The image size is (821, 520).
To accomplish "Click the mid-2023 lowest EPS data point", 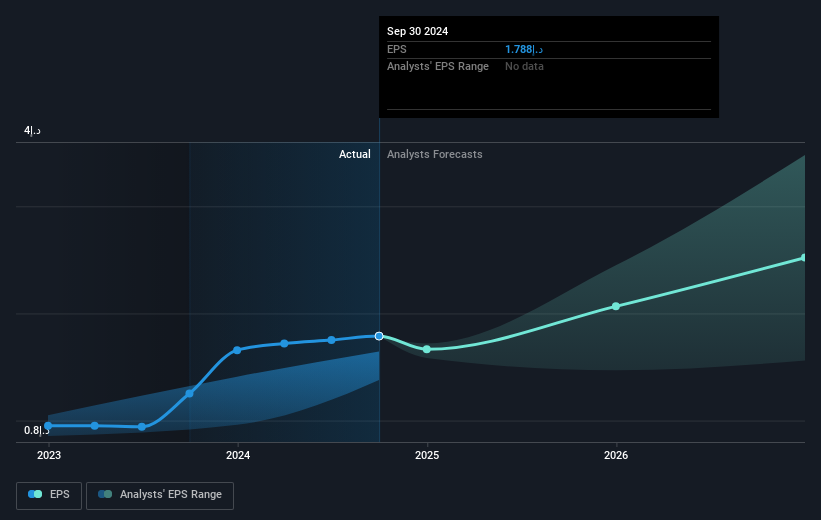I will [x=141, y=427].
